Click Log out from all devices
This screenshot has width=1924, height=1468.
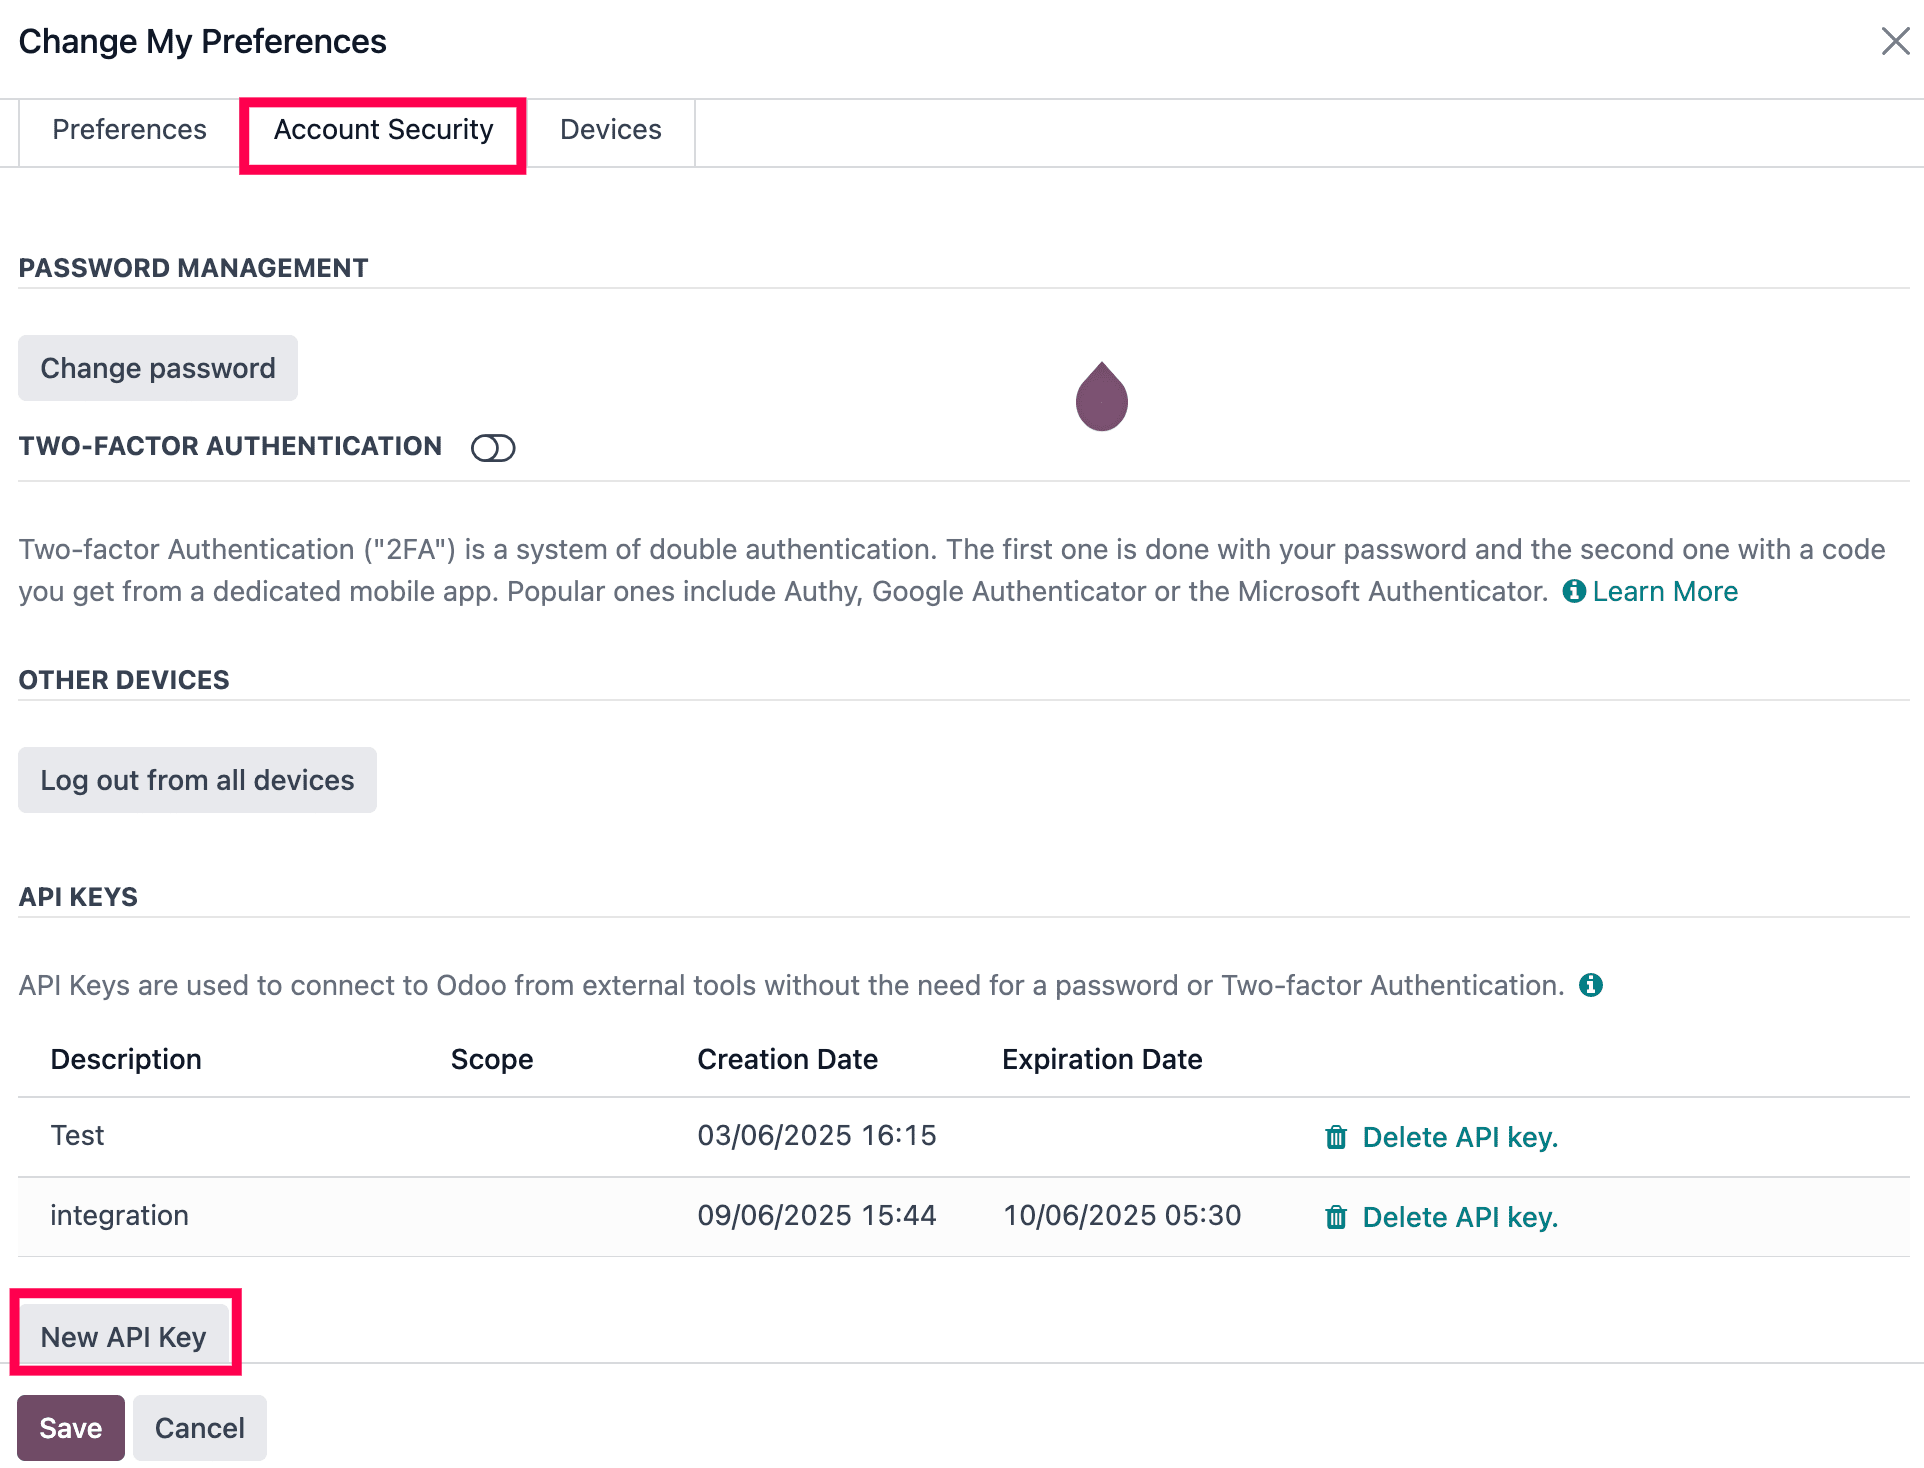coord(197,780)
